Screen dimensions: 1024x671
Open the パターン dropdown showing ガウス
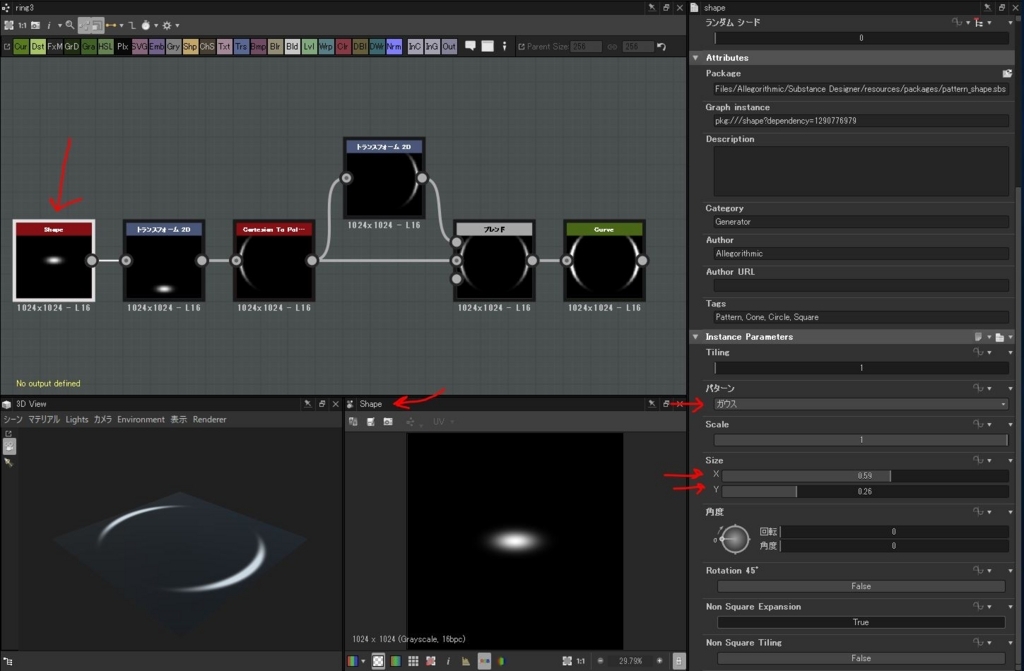tap(861, 404)
